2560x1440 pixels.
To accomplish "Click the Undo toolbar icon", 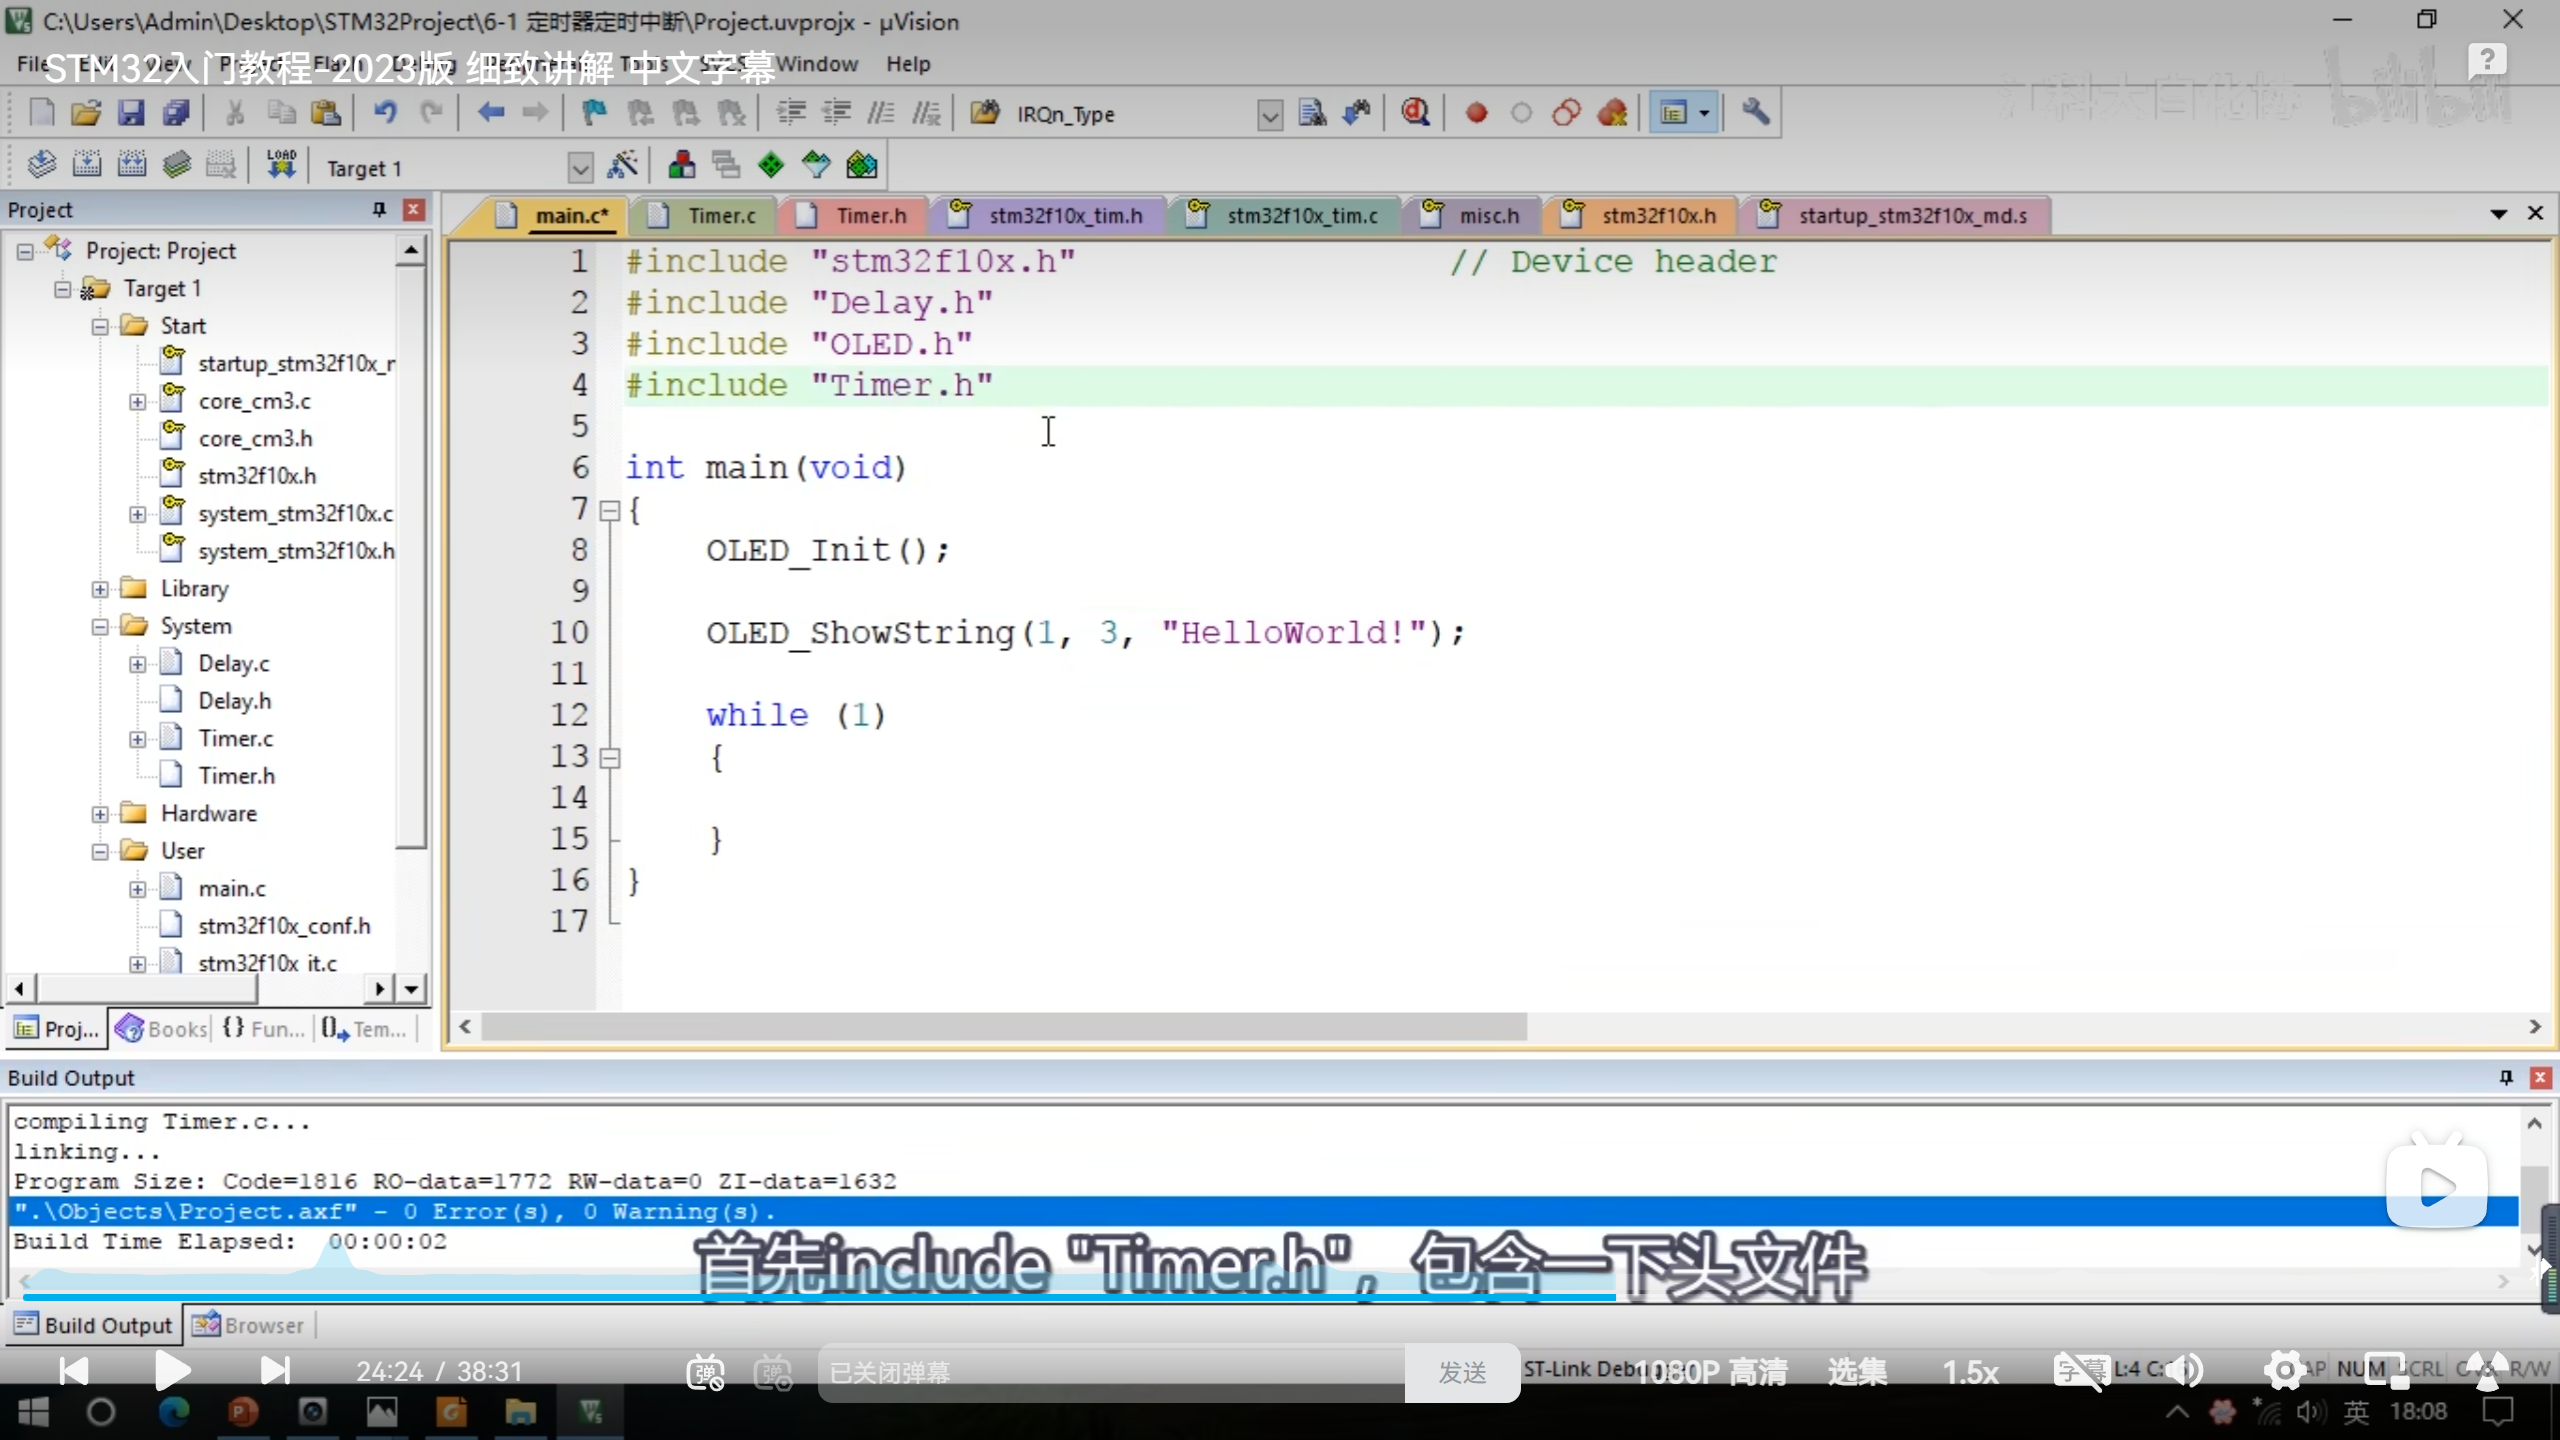I will click(385, 113).
